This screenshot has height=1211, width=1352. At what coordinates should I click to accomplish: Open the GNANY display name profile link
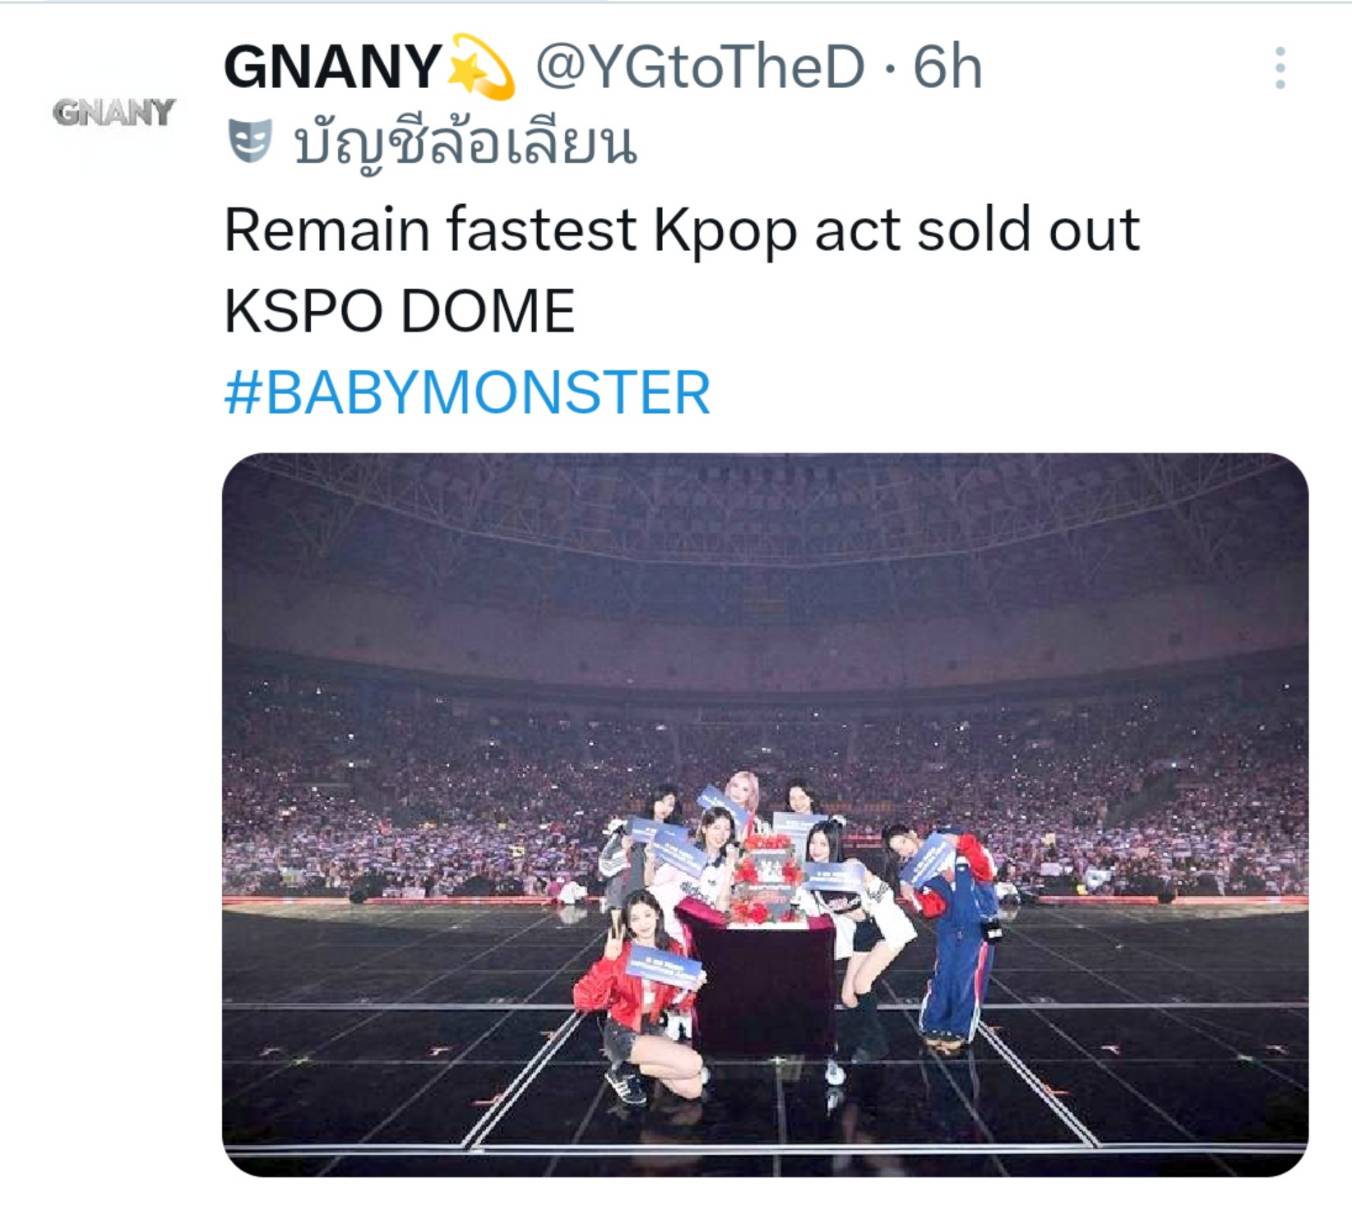click(x=332, y=68)
